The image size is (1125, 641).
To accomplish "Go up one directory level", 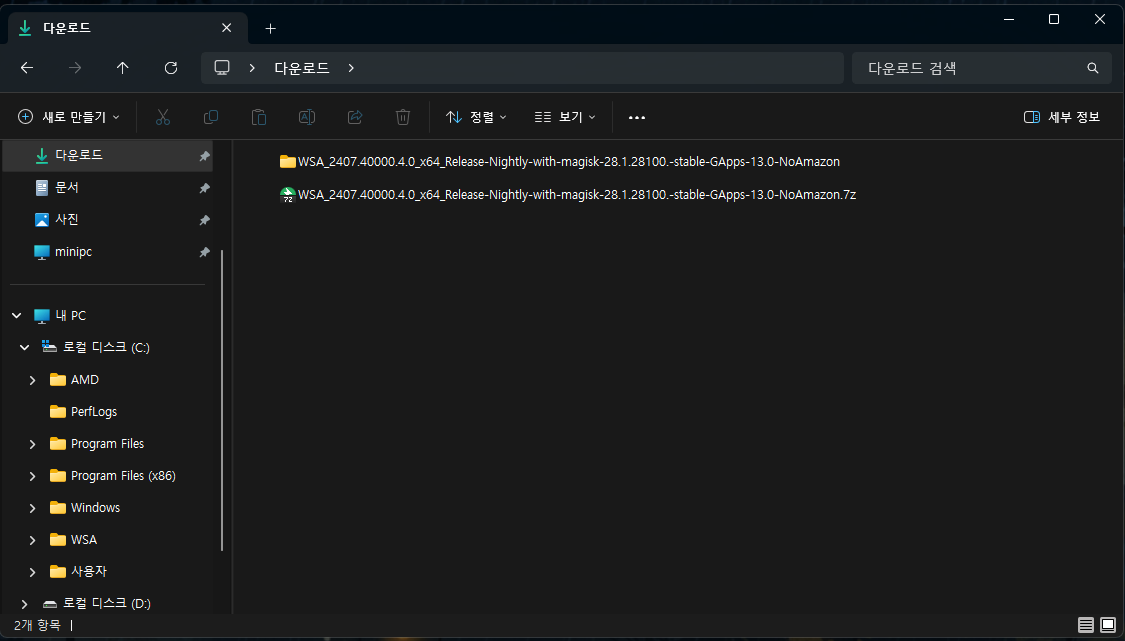I will pos(123,68).
